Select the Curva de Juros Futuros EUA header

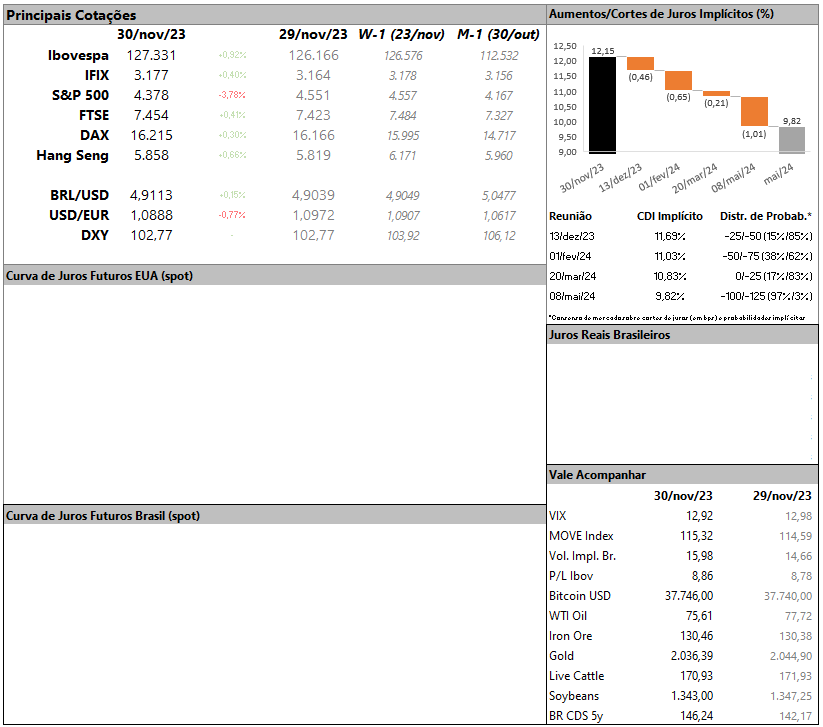[x=99, y=276]
